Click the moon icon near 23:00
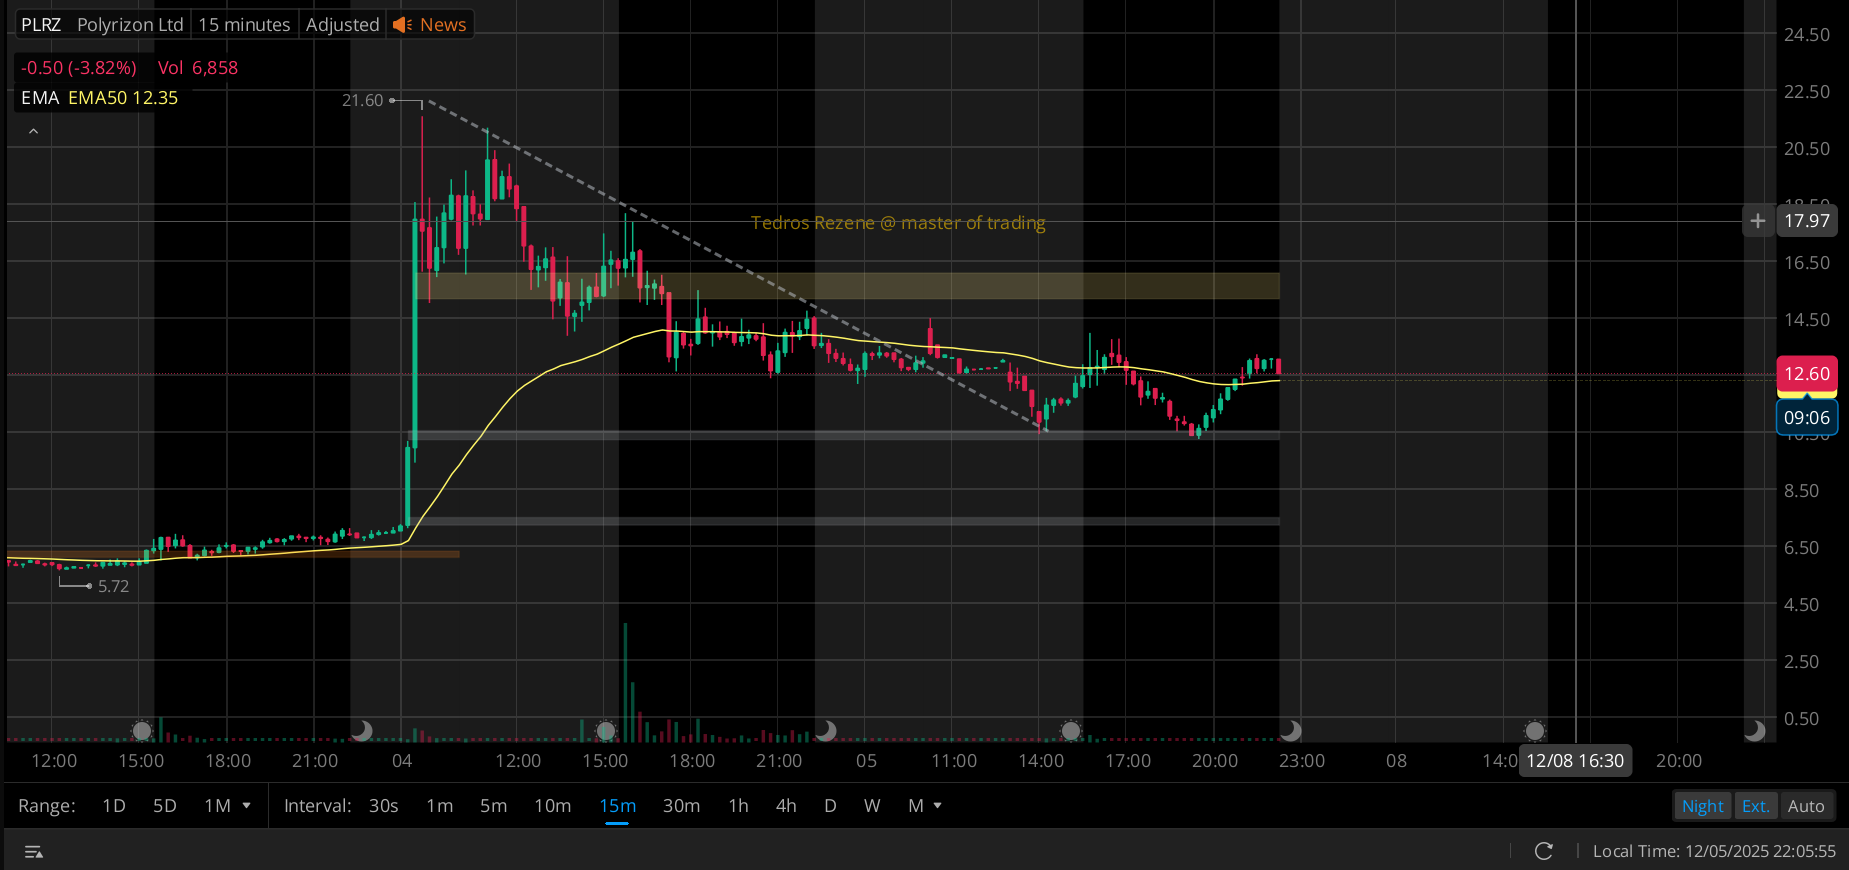 1291,731
